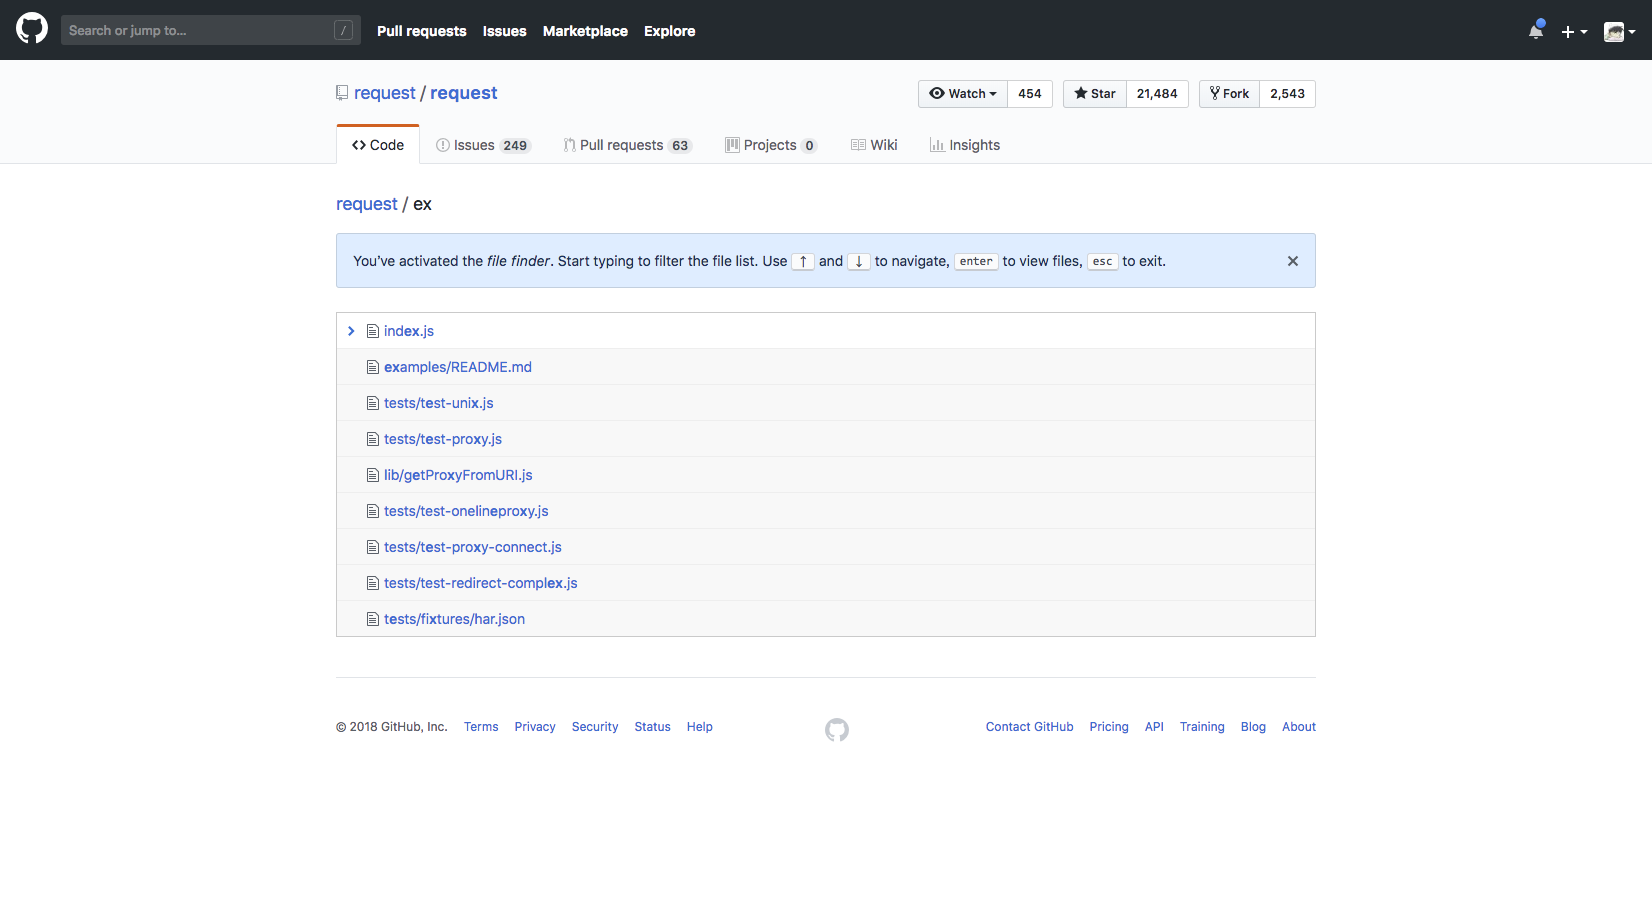Open the Wiki tab
Screen dimensions: 1652x918
point(875,145)
